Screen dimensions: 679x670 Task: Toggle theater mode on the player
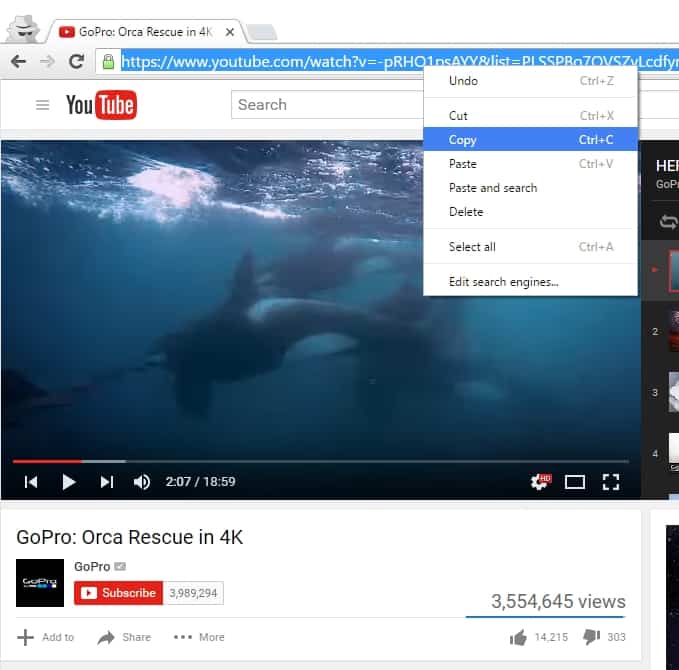(x=575, y=482)
